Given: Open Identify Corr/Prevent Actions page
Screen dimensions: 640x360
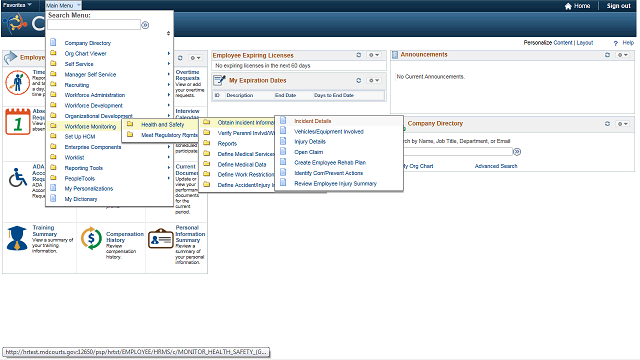Looking at the screenshot, I should [x=329, y=173].
